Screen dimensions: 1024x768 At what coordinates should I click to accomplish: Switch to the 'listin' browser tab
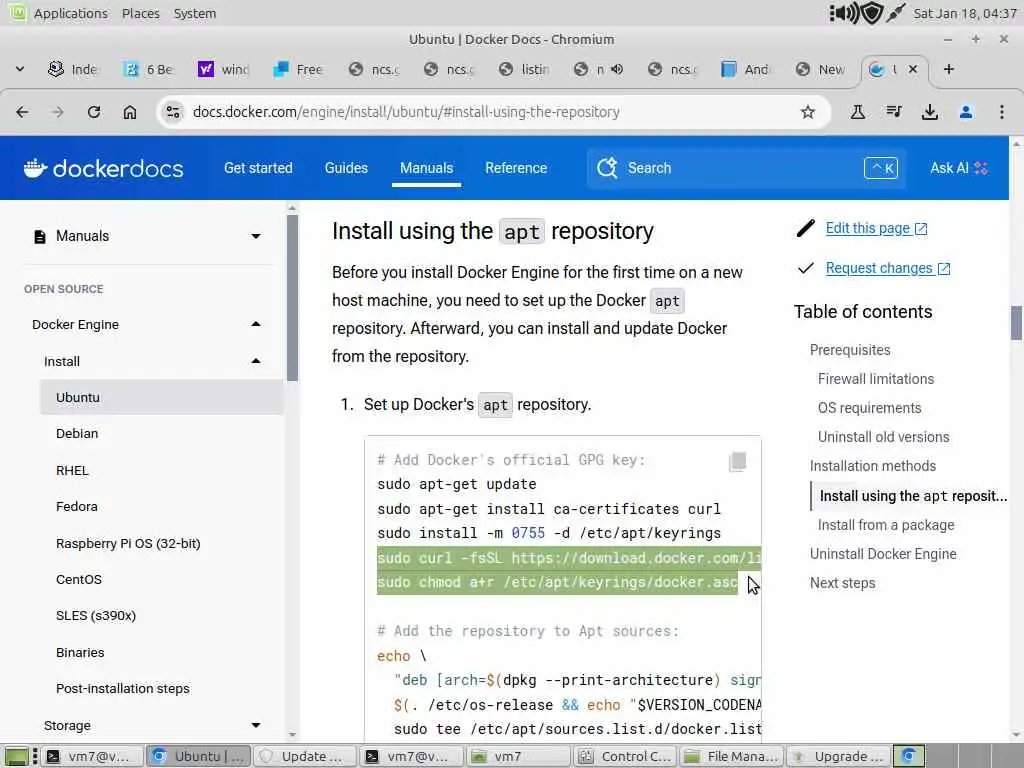[524, 69]
